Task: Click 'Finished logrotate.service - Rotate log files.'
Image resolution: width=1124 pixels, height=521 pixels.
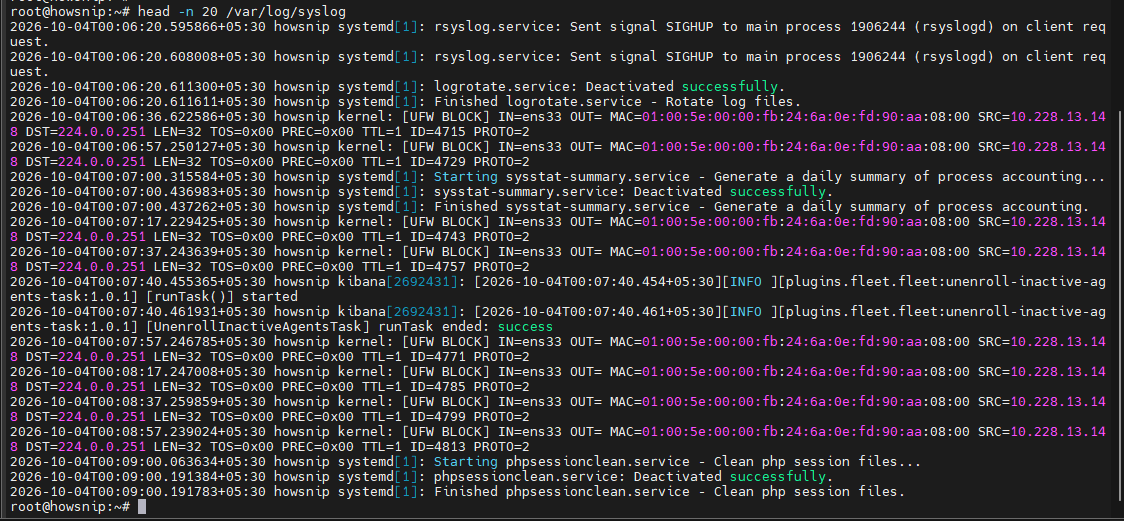Action: click(x=618, y=102)
